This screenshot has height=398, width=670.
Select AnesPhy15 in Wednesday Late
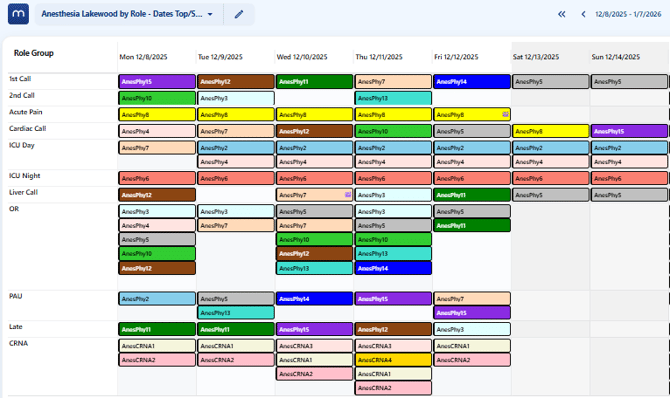(314, 329)
